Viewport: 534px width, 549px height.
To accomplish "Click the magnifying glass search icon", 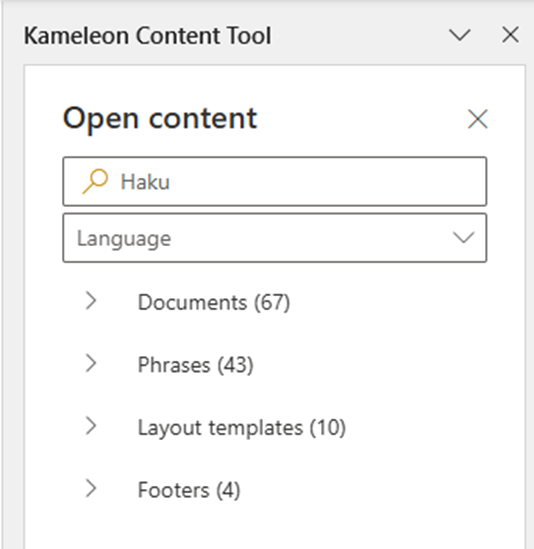I will pos(95,181).
